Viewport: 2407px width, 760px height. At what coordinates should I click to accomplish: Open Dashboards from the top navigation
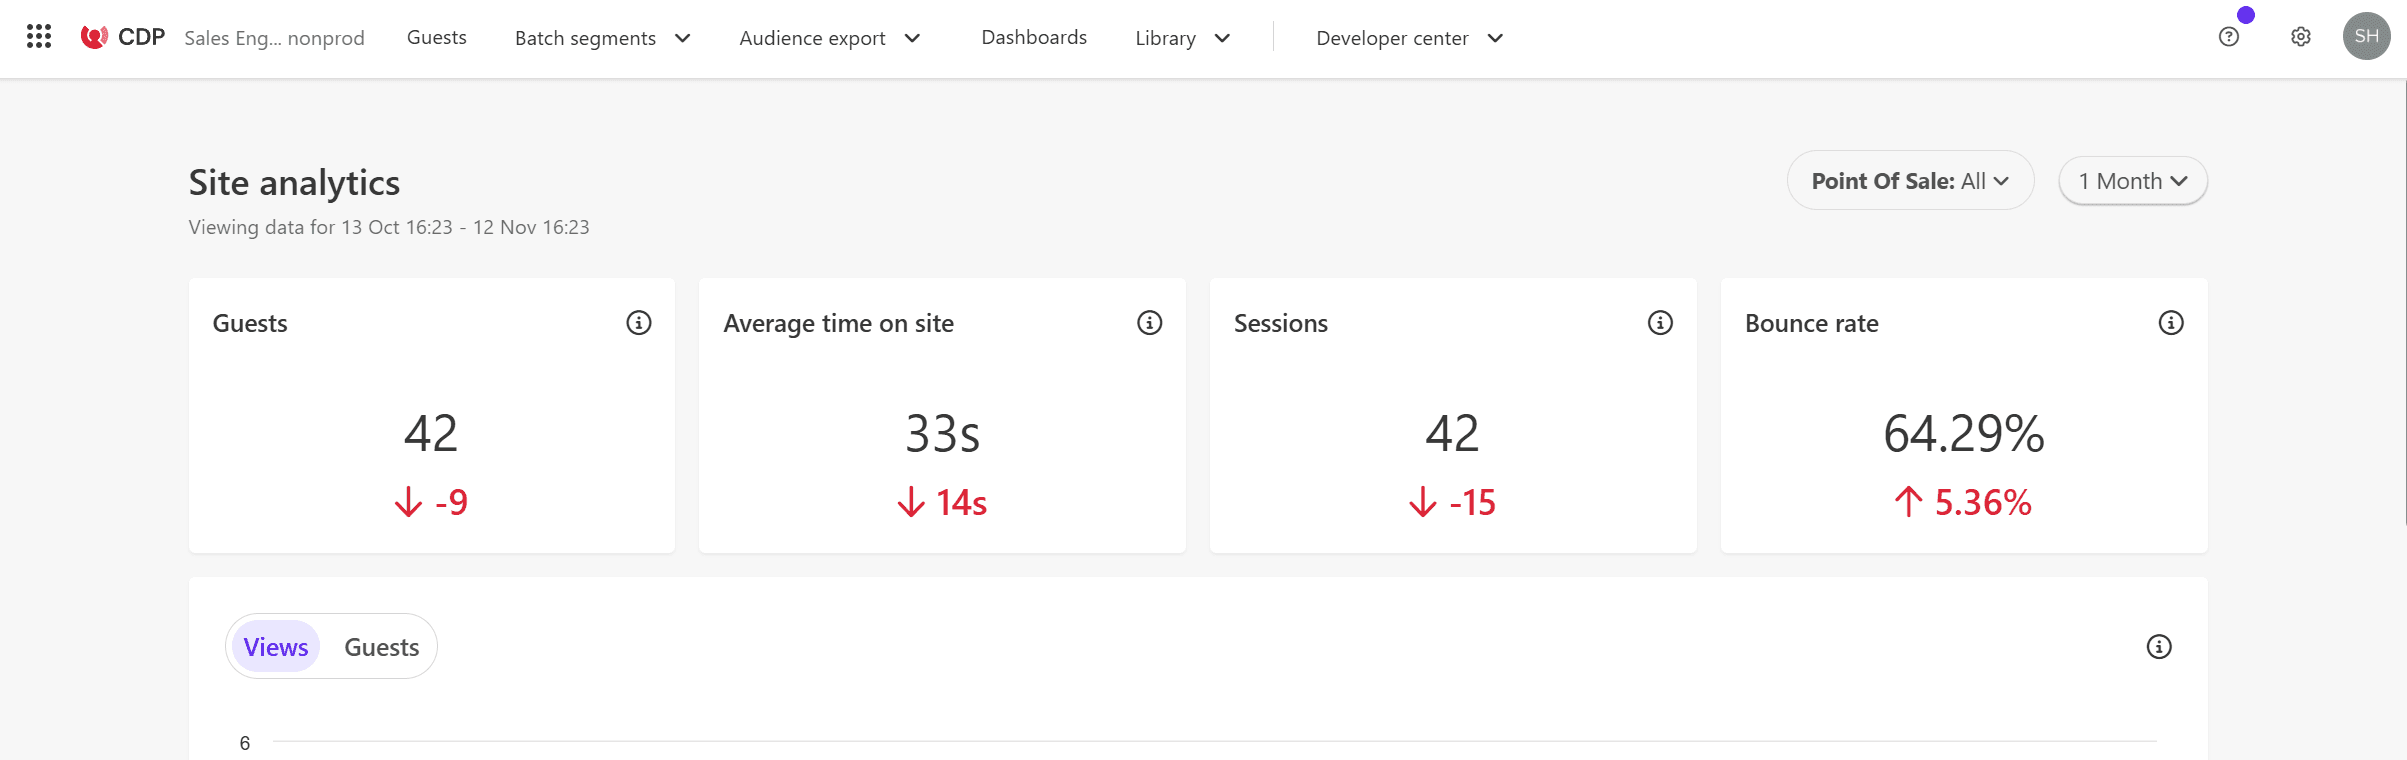pyautogui.click(x=1033, y=37)
